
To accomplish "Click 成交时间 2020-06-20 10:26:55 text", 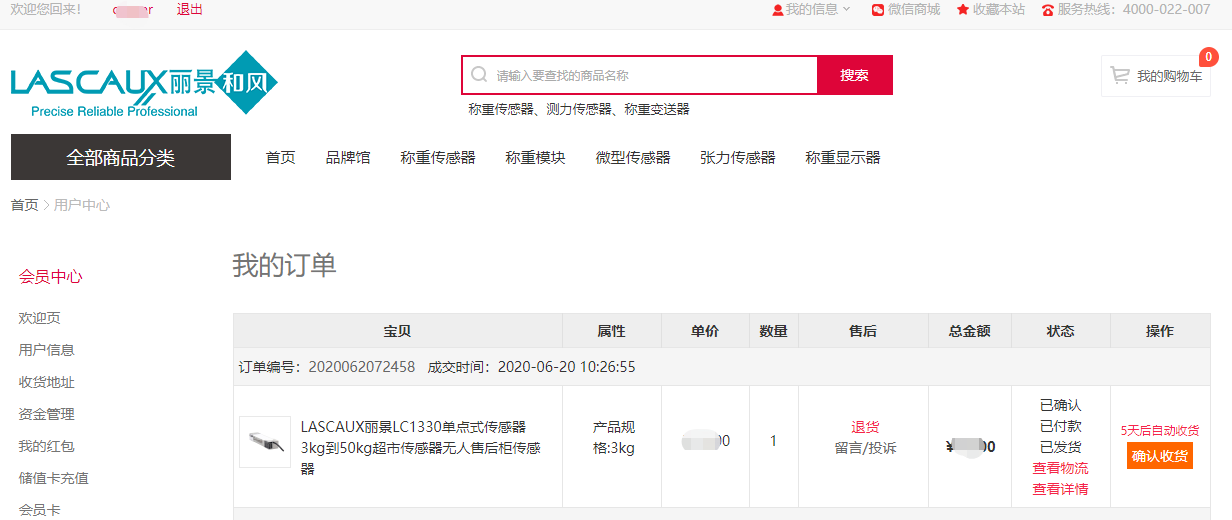I will click(x=532, y=367).
